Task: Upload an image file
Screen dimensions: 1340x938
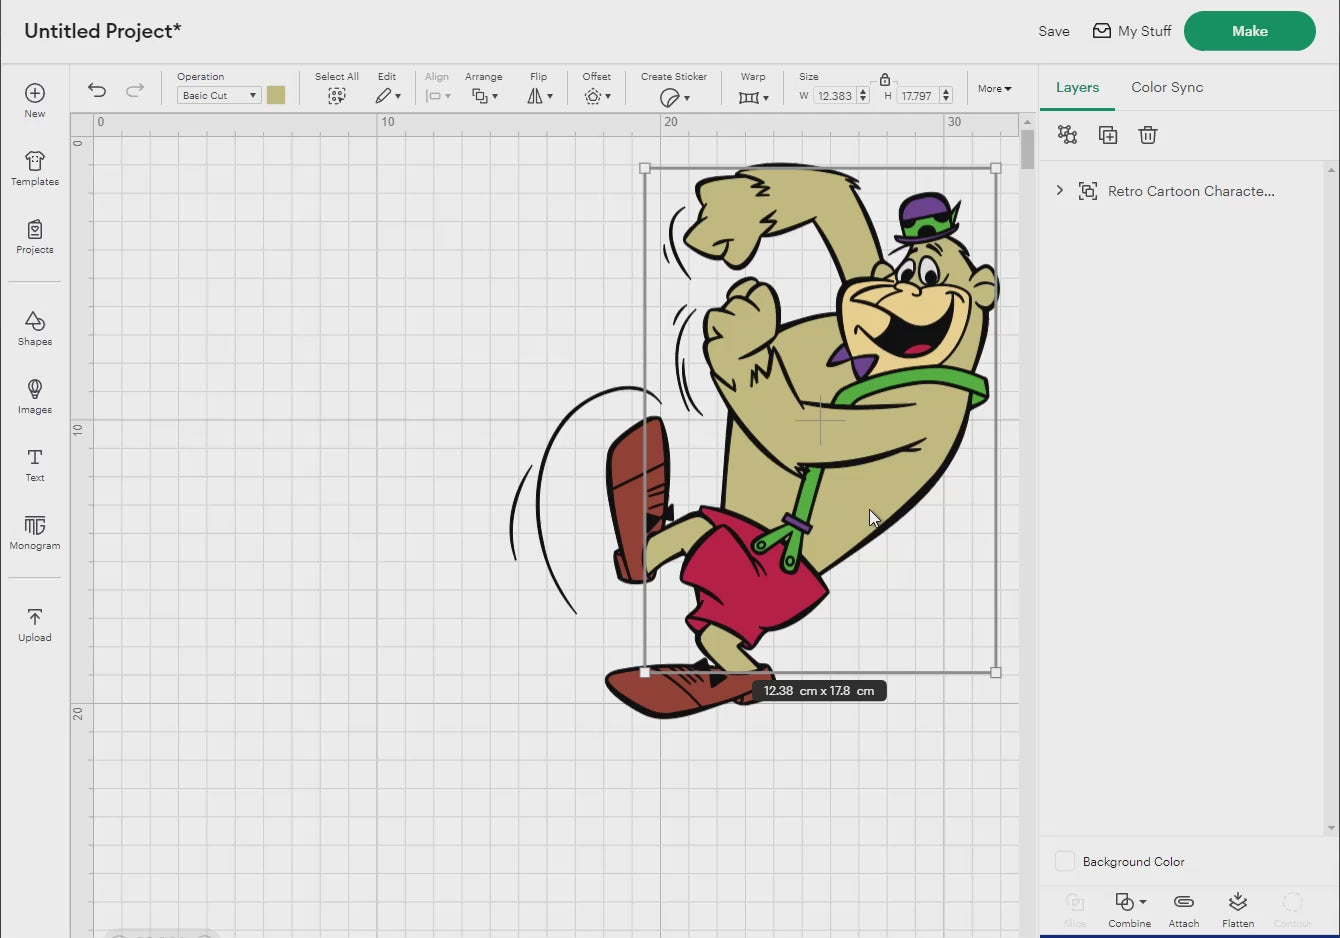Action: click(35, 624)
